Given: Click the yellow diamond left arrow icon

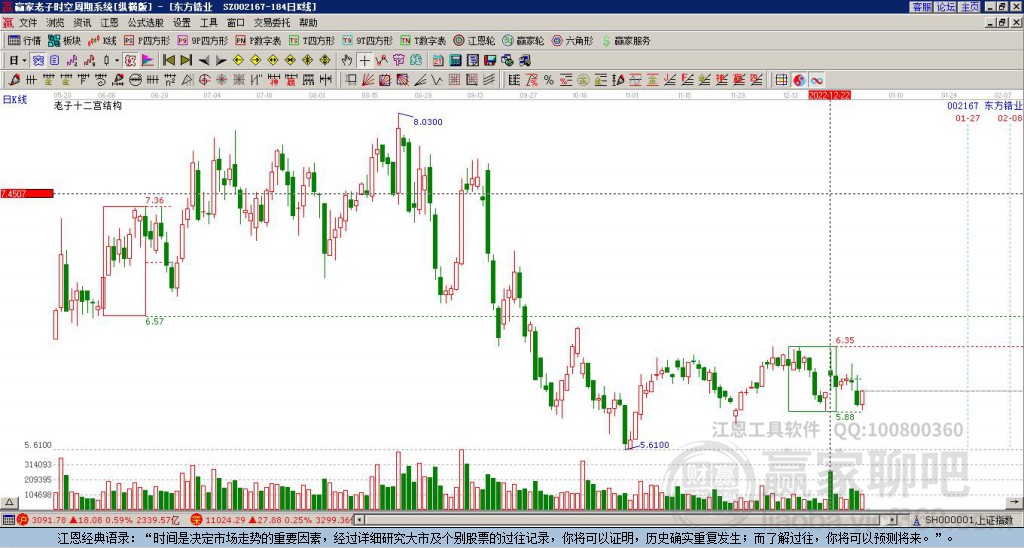Looking at the screenshot, I should (x=238, y=61).
